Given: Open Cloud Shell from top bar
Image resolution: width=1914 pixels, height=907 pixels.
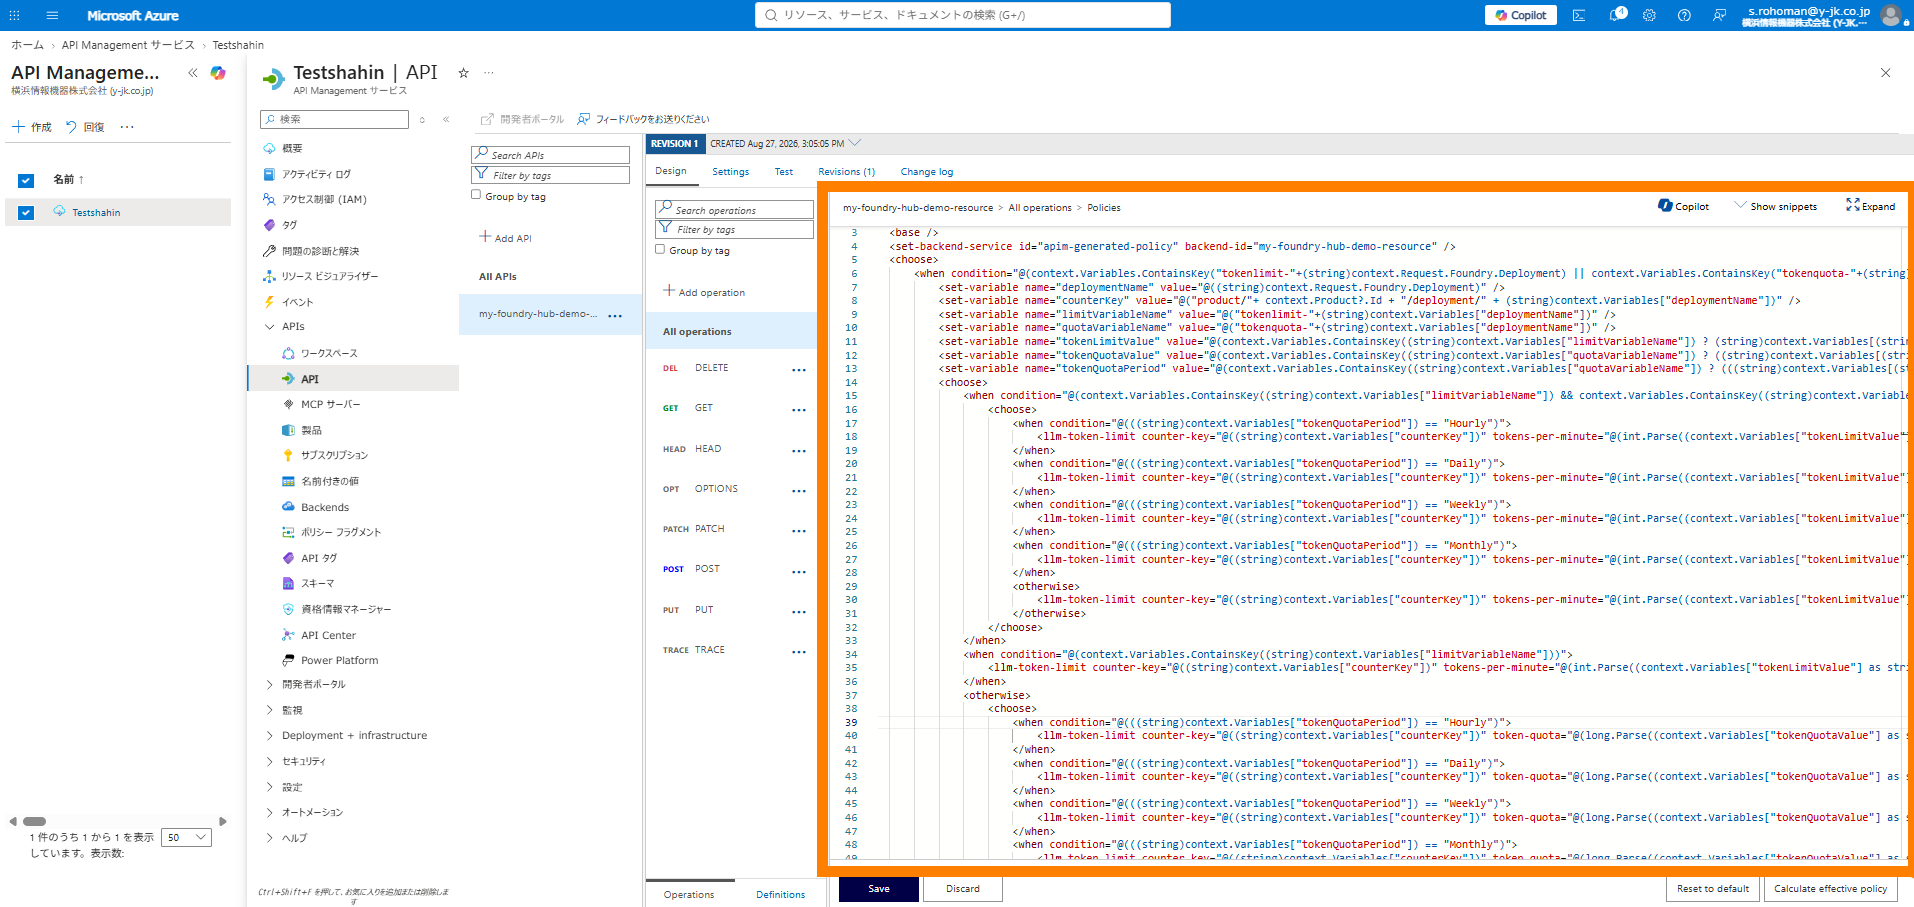Looking at the screenshot, I should click(x=1579, y=15).
